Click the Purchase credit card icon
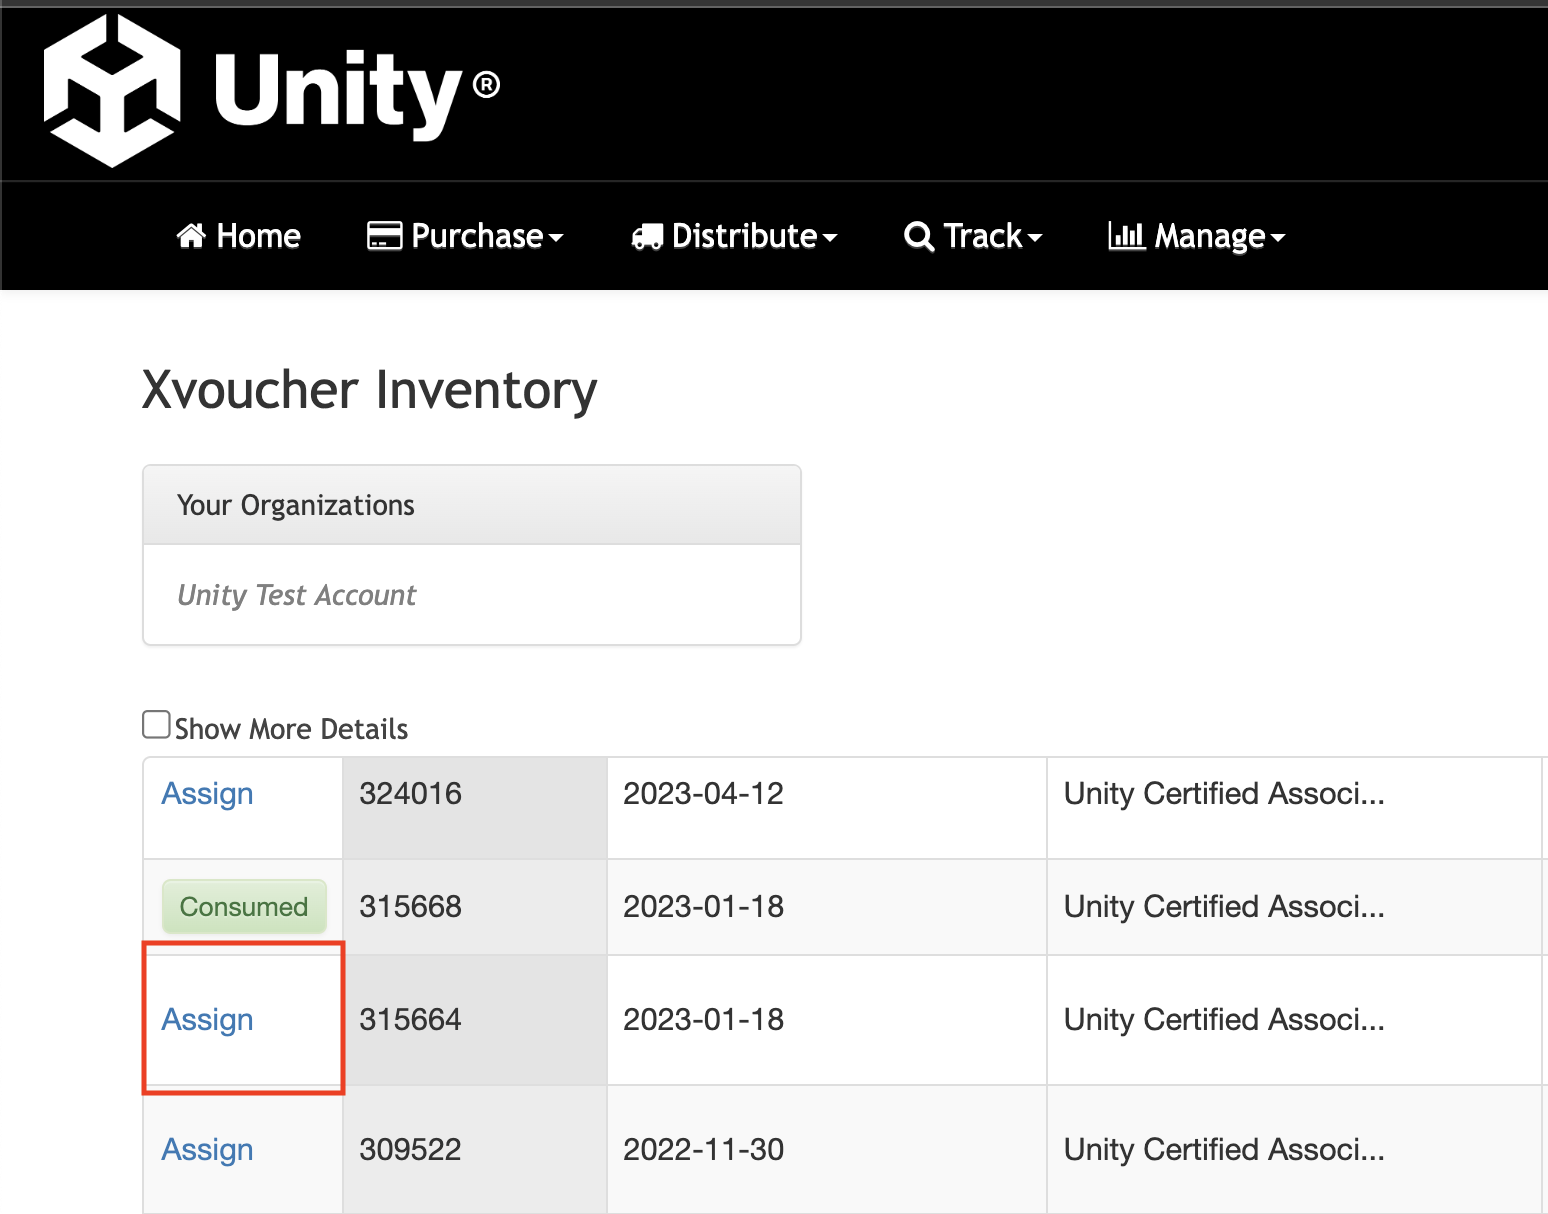The image size is (1548, 1214). point(384,236)
